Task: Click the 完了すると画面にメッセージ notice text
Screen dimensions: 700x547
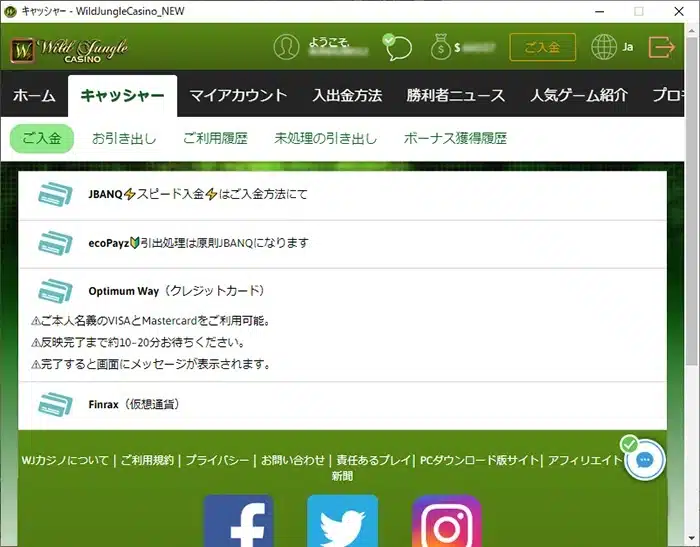Action: point(151,364)
